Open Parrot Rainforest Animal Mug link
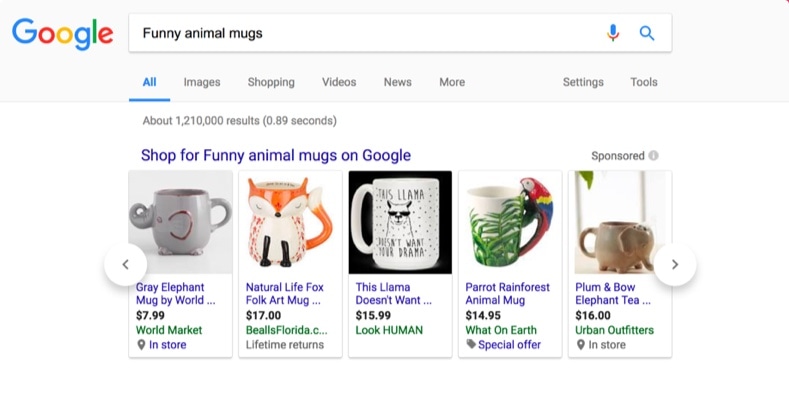Image resolution: width=789 pixels, height=412 pixels. click(507, 294)
